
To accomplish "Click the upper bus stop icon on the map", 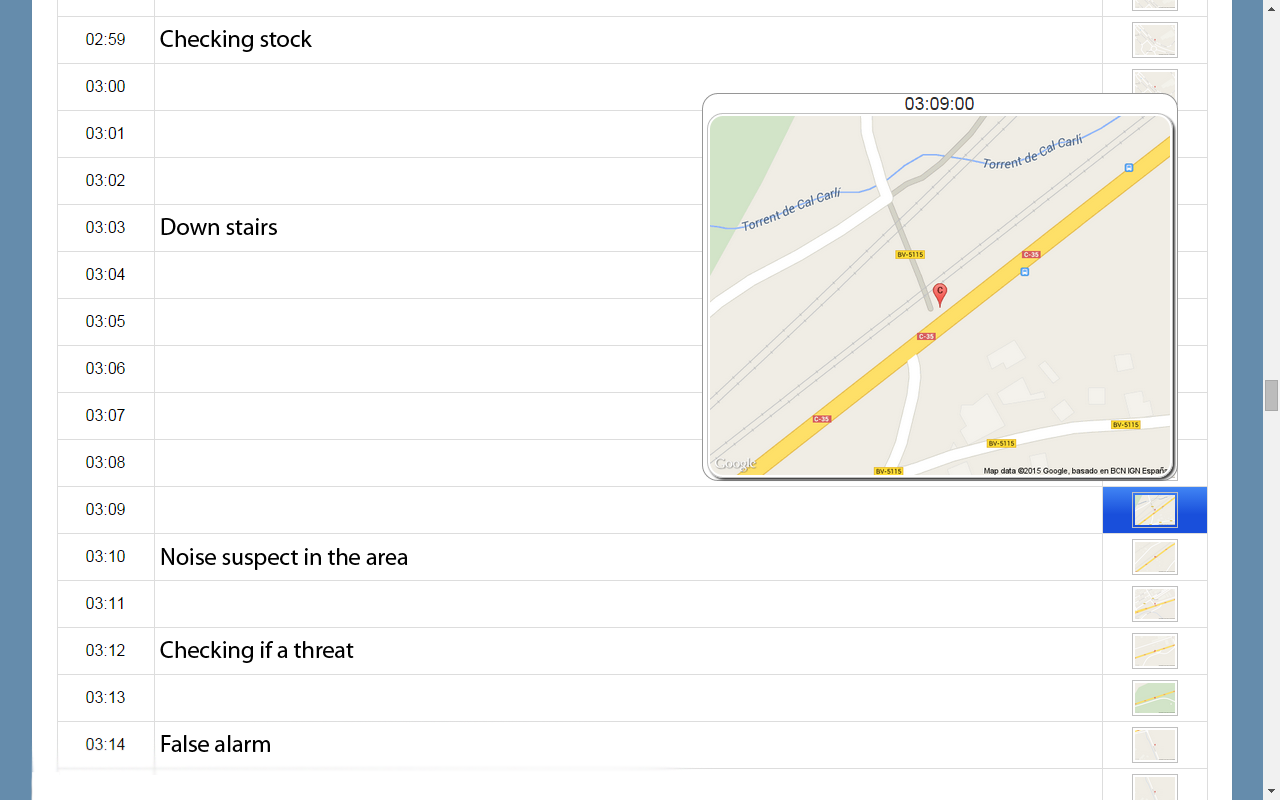I will coord(1129,168).
